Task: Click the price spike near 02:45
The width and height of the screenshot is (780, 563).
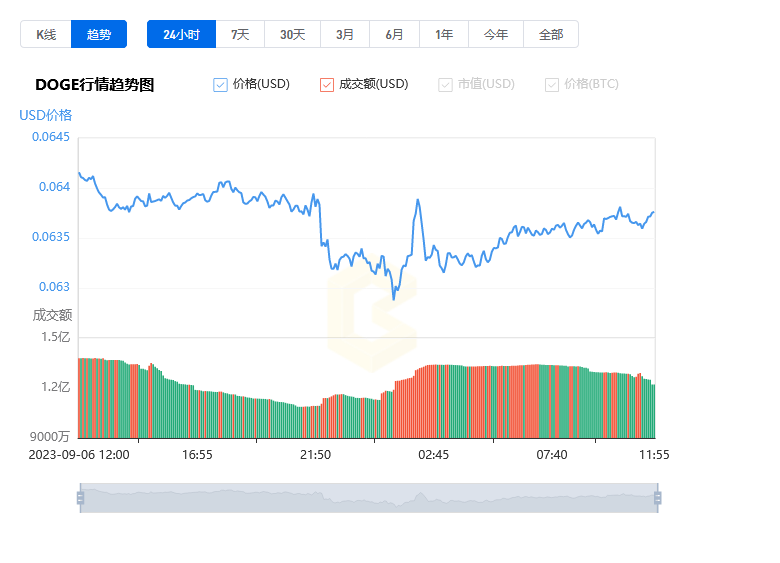Action: click(x=418, y=200)
